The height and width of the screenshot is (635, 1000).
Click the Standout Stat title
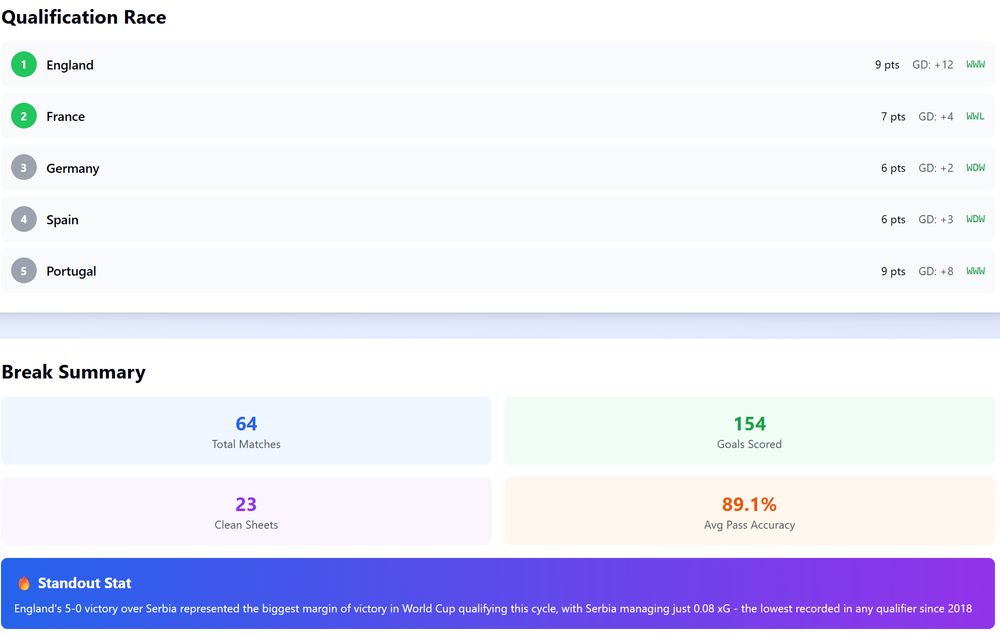84,583
